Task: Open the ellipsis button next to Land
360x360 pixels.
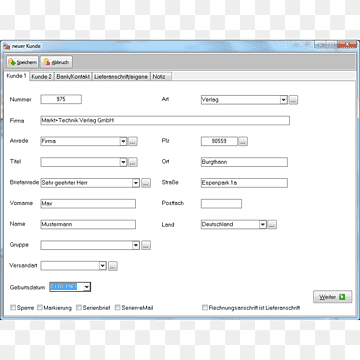Action: pos(272,225)
